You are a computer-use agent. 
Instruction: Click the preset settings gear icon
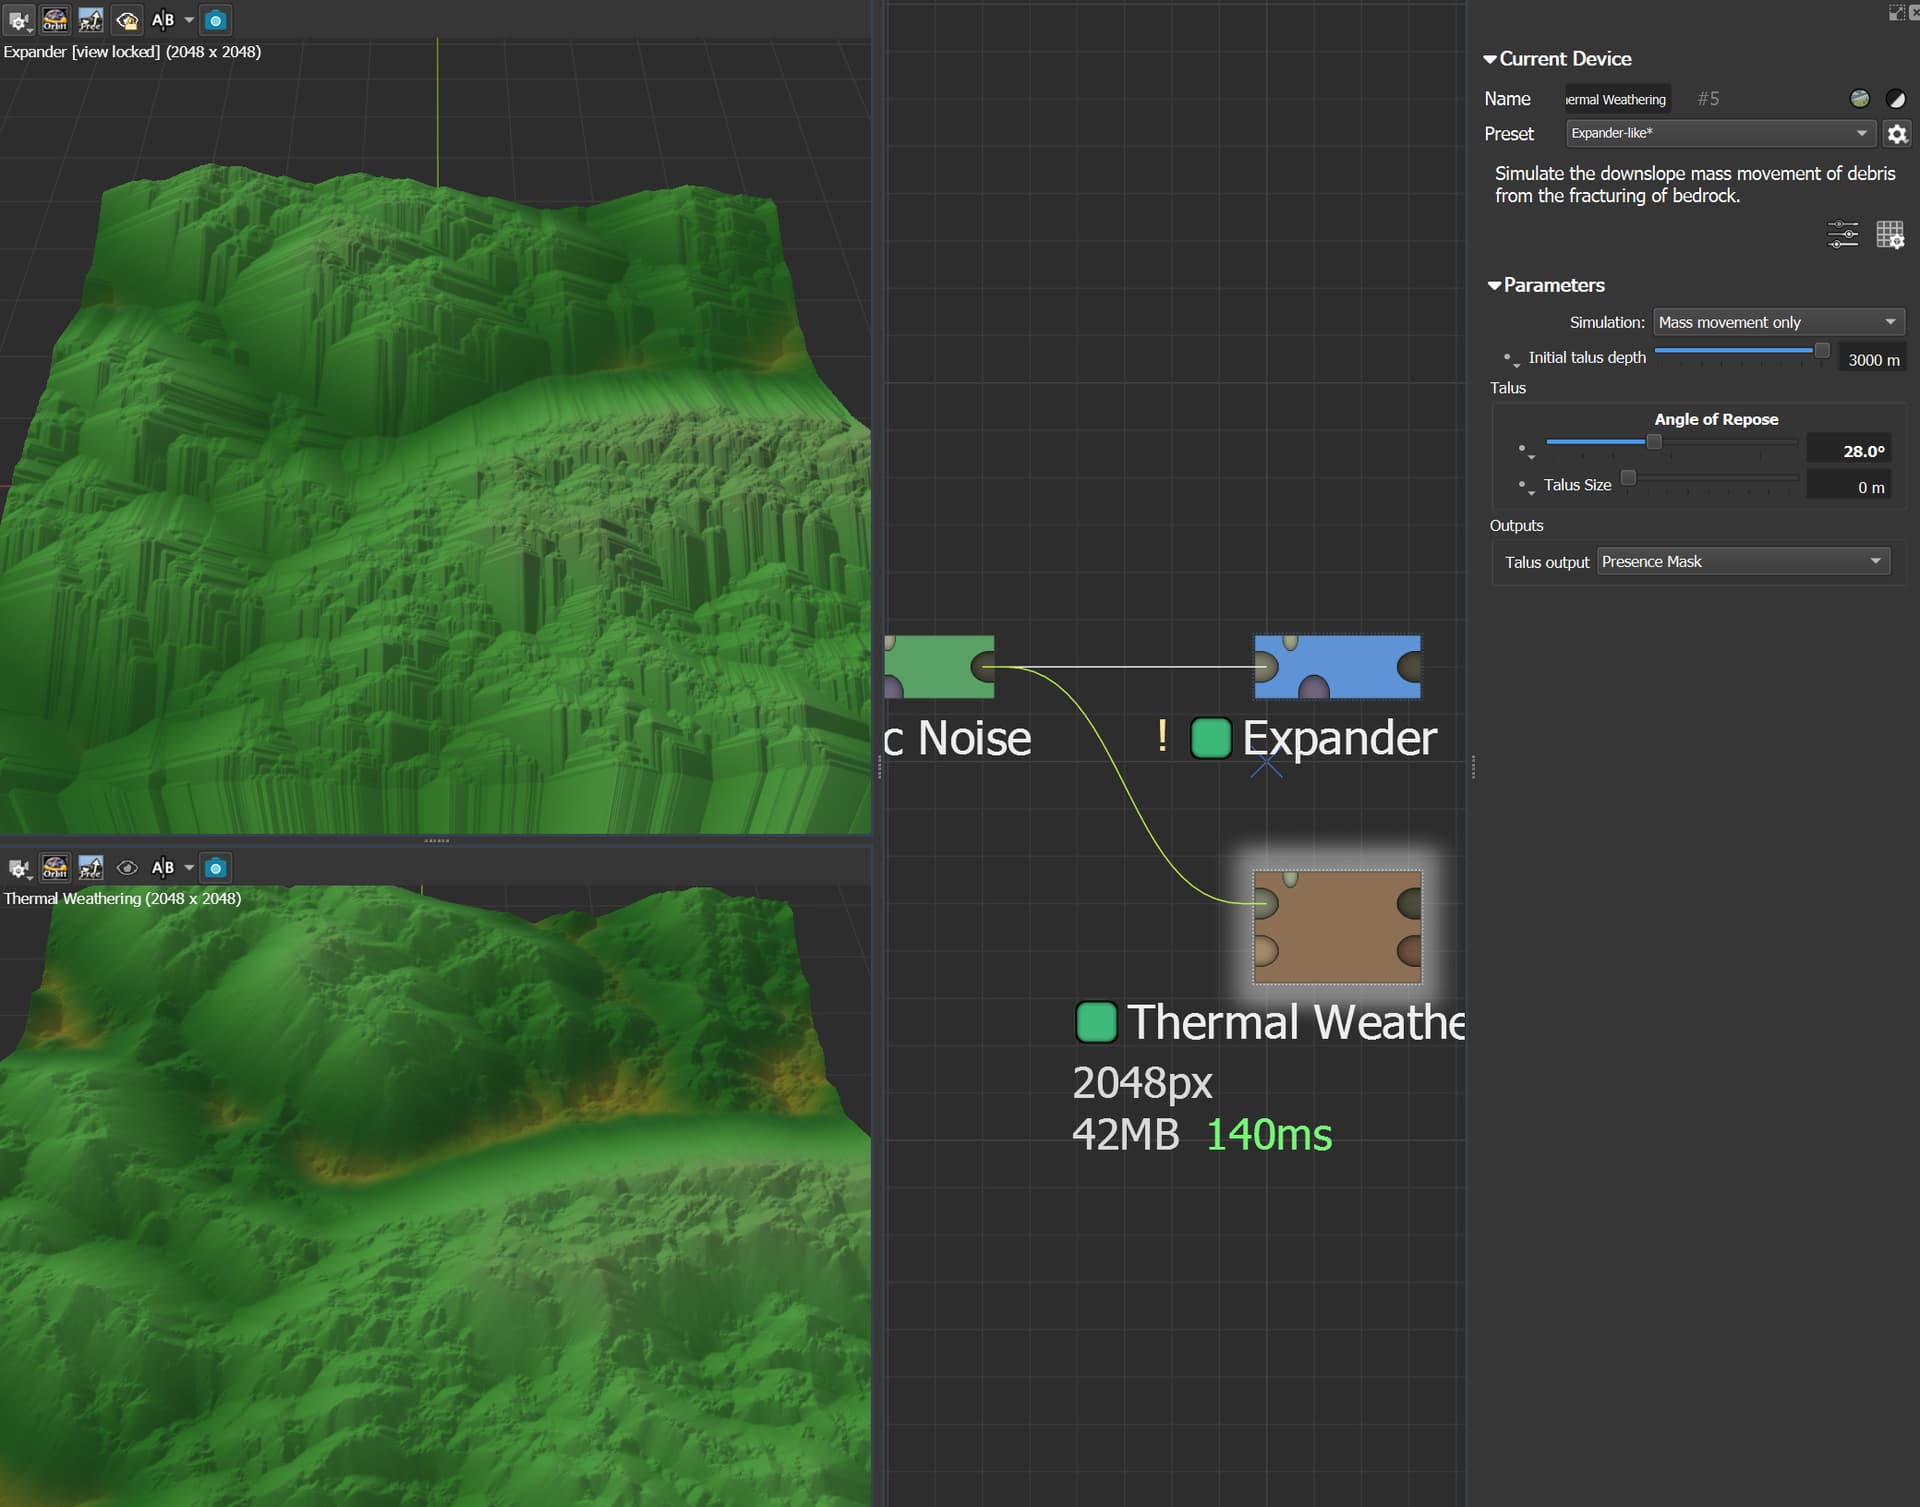pyautogui.click(x=1897, y=133)
